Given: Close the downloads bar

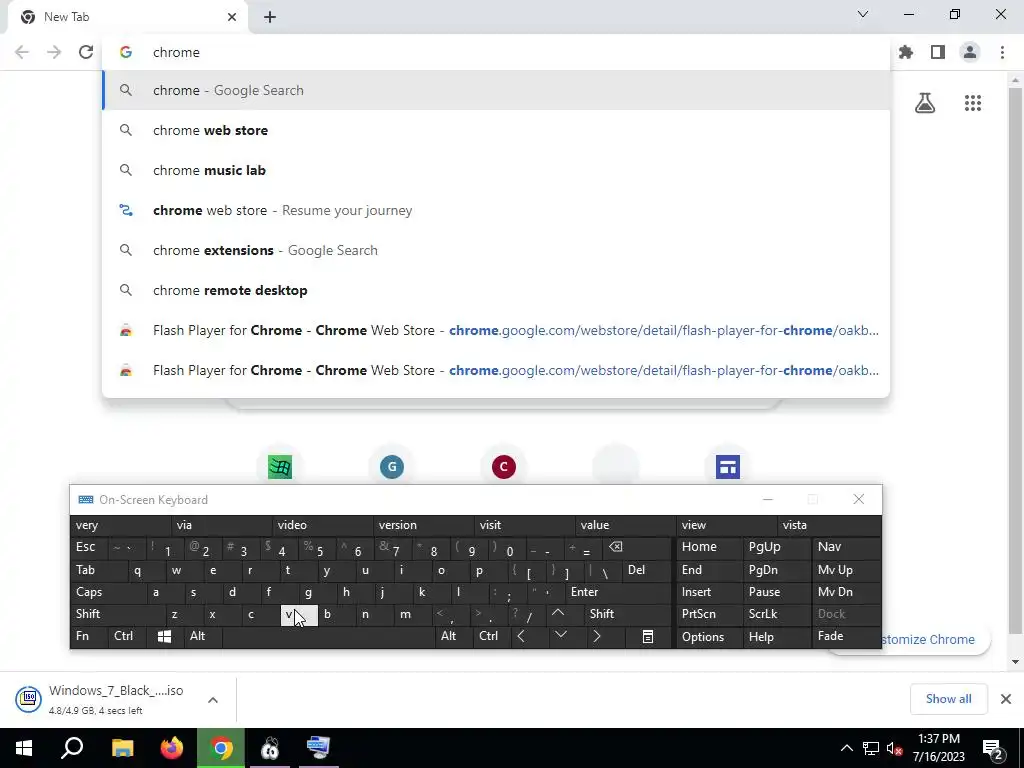Looking at the screenshot, I should 1006,699.
